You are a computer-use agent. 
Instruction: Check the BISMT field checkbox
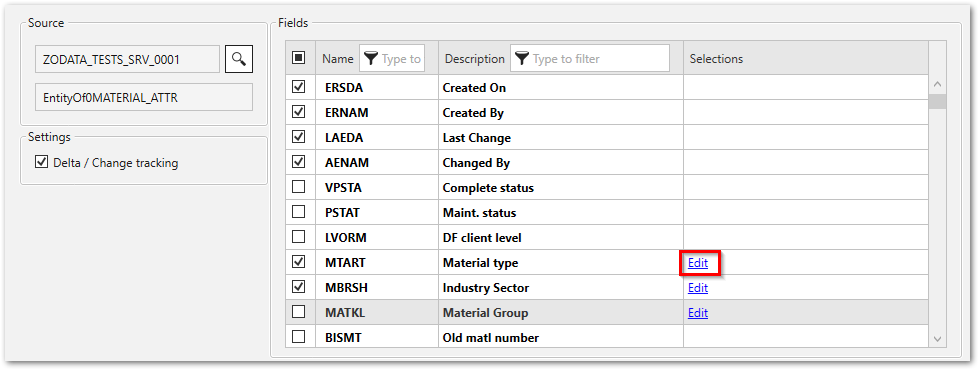click(x=299, y=337)
